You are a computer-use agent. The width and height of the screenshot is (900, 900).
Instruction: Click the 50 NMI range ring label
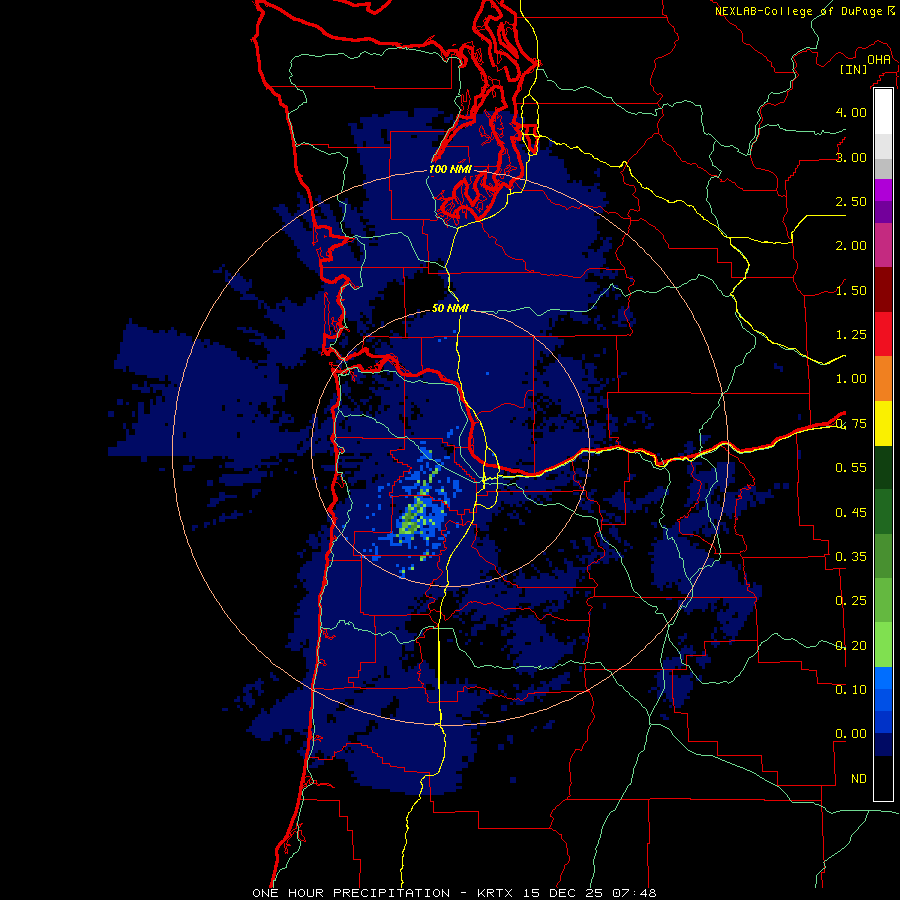[450, 308]
